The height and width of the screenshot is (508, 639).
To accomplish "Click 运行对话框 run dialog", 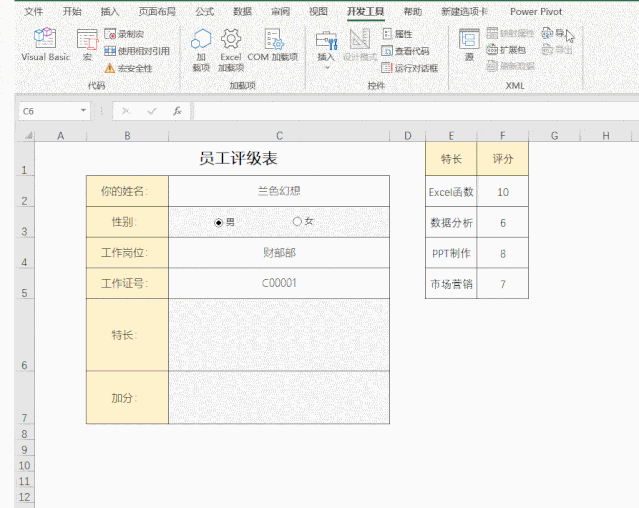I will click(410, 68).
